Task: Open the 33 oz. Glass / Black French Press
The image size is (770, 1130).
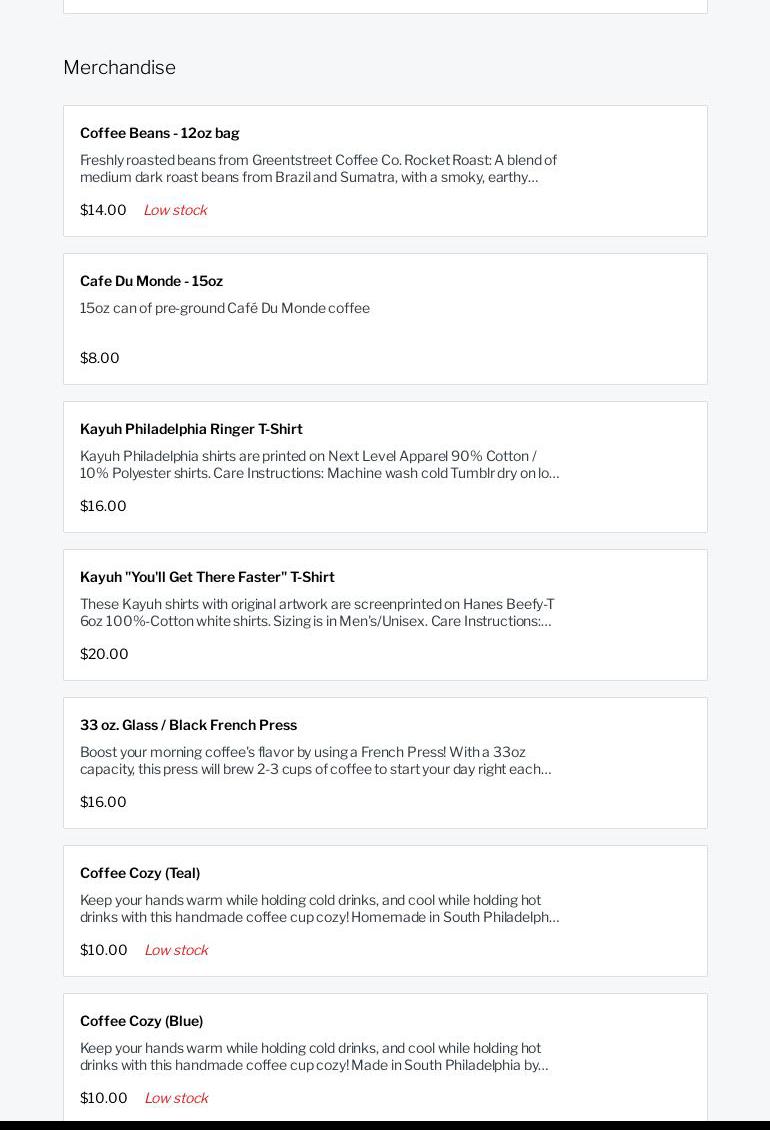Action: (188, 725)
